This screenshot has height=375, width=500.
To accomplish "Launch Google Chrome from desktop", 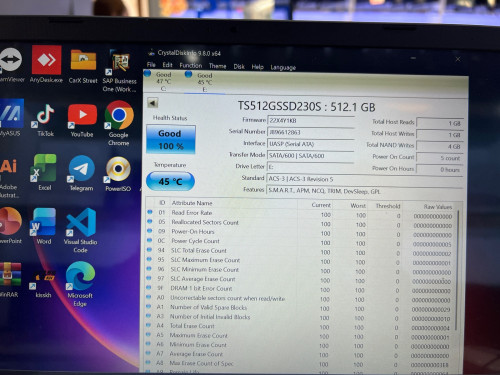I will pyautogui.click(x=119, y=123).
